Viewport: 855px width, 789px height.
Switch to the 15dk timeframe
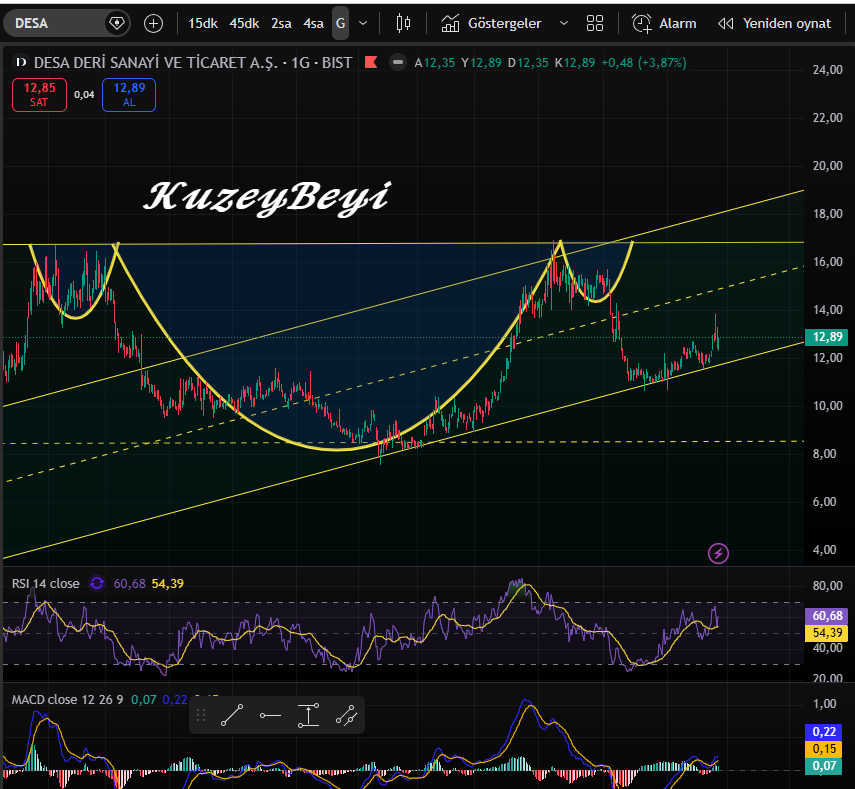(203, 23)
